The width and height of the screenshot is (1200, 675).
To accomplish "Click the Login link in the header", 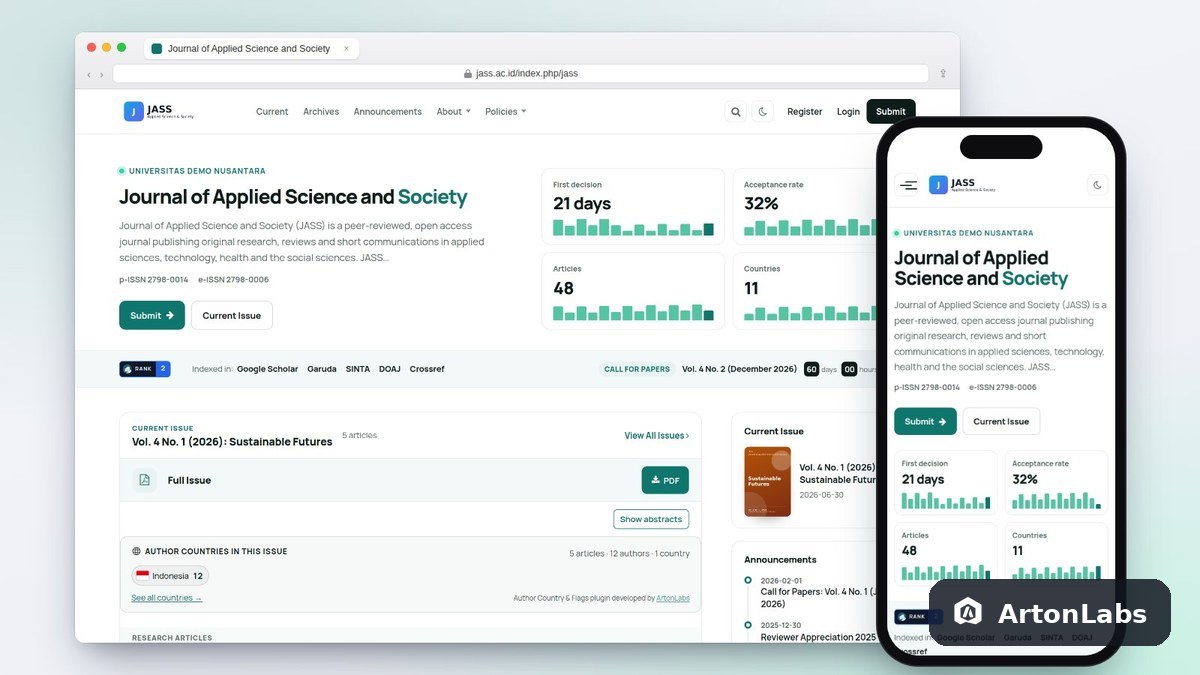I will 848,112.
